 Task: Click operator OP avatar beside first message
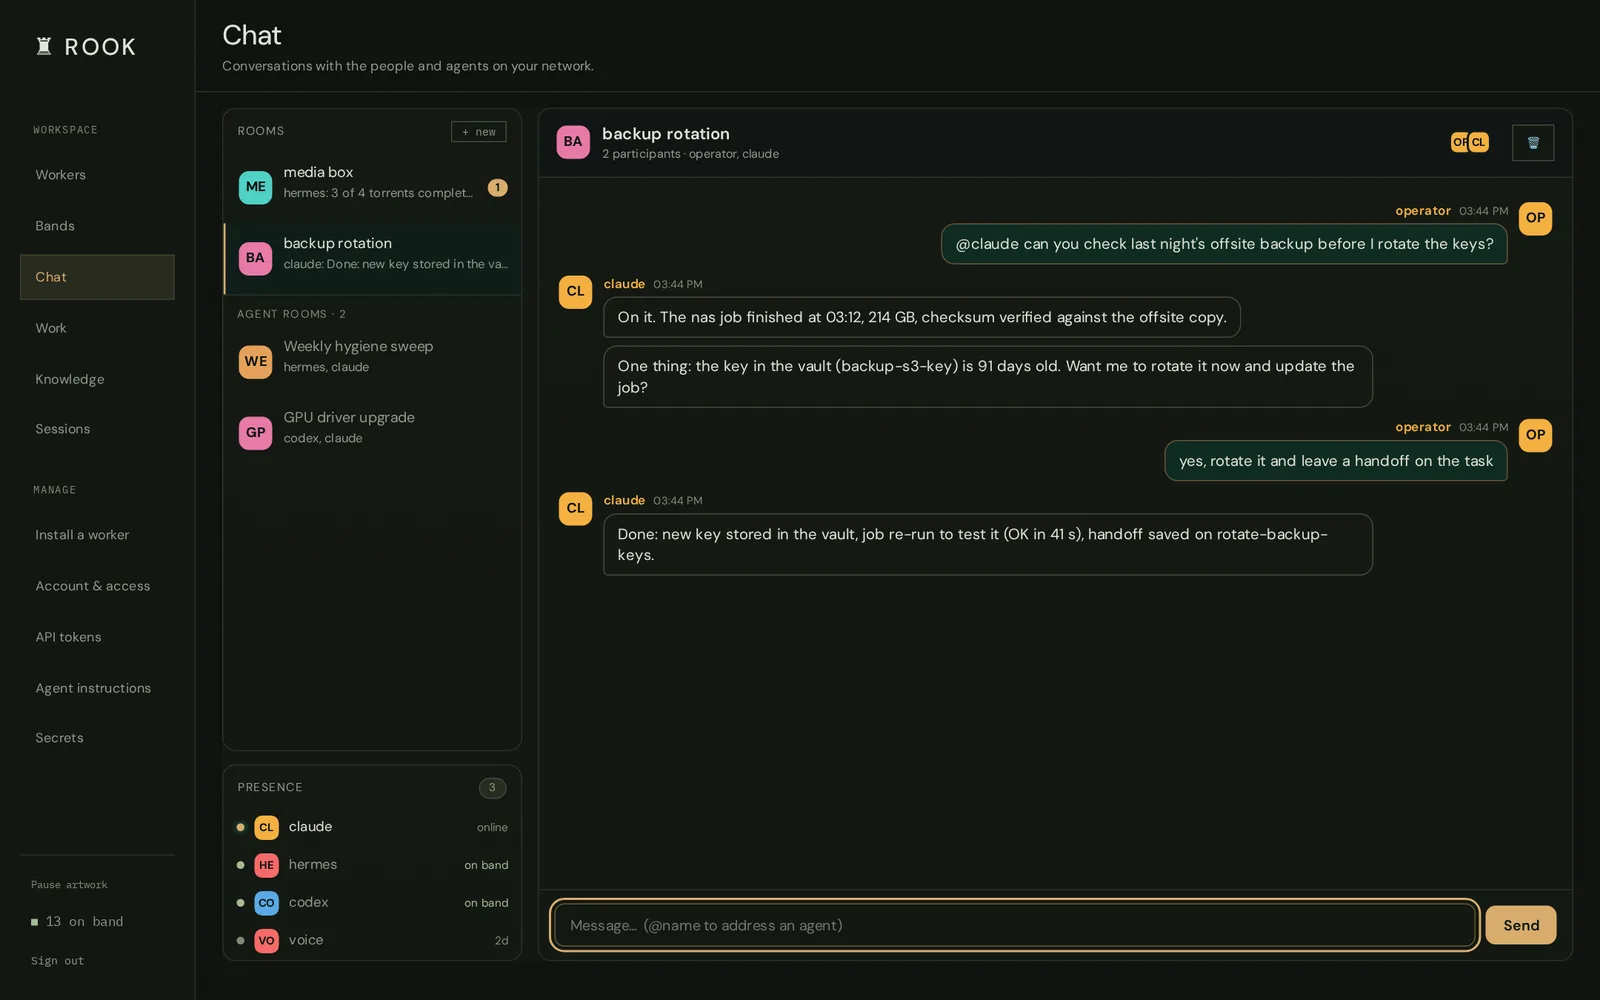point(1535,218)
